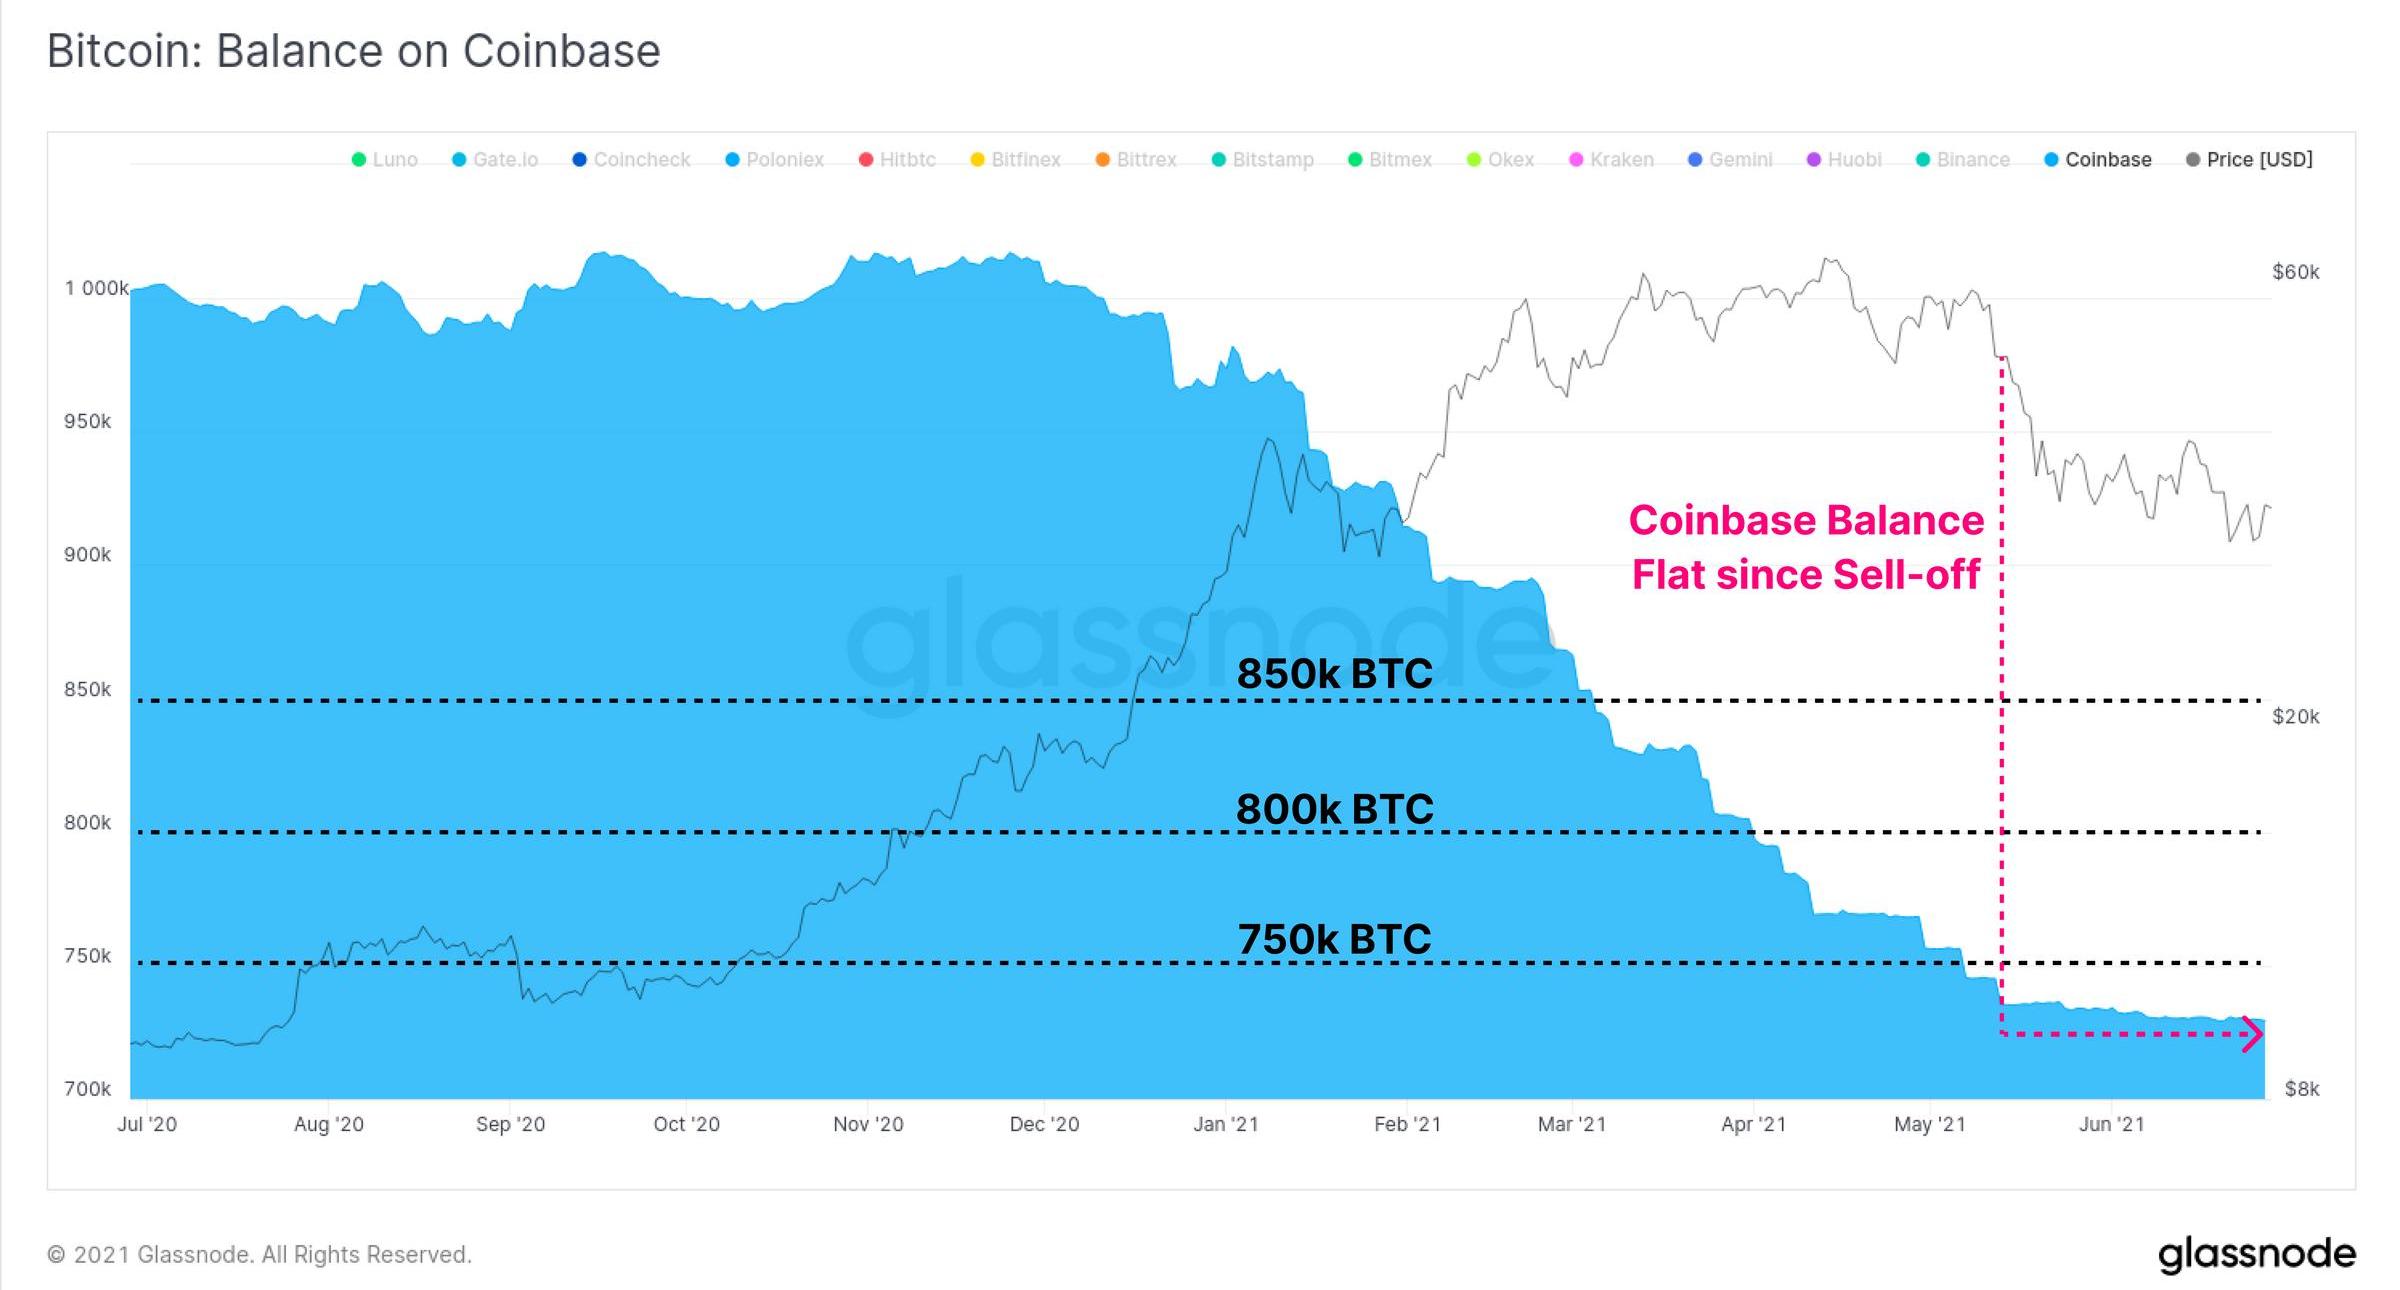Screen dimensions: 2400x1290
Task: Click the purple Huobi legend dot
Action: [x=1814, y=160]
